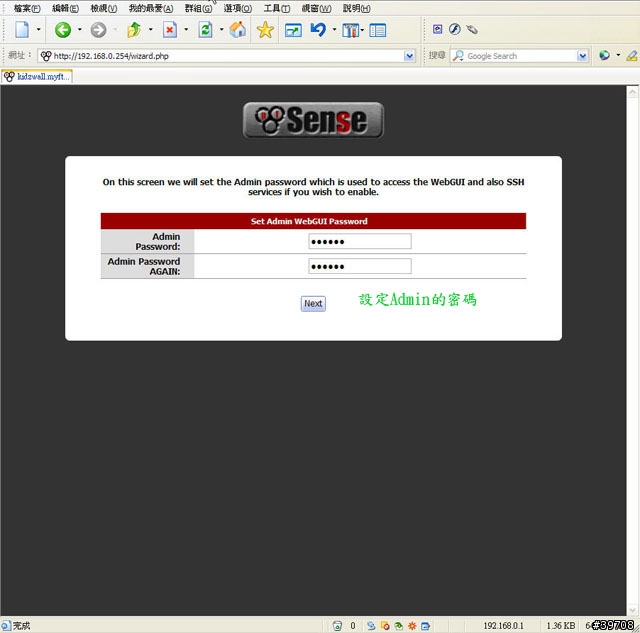This screenshot has width=640, height=633.
Task: Open the 視窗(W) menu
Action: (316, 8)
